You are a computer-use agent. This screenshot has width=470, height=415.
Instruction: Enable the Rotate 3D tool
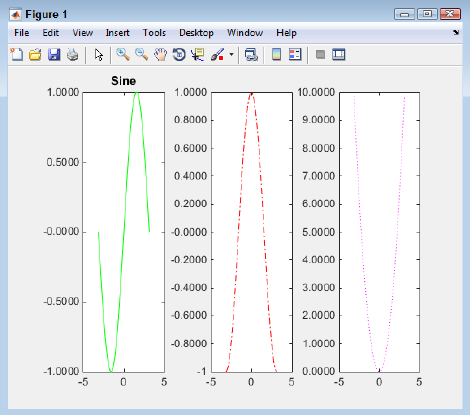[179, 55]
